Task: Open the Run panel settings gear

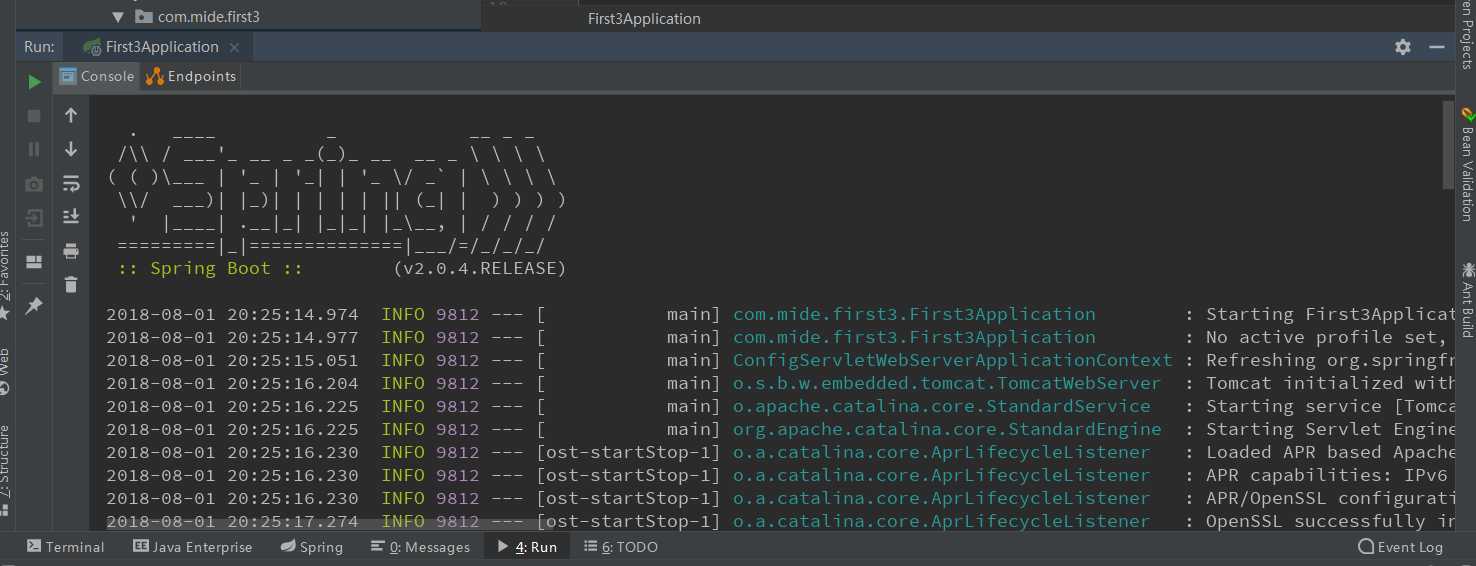Action: click(x=1403, y=47)
